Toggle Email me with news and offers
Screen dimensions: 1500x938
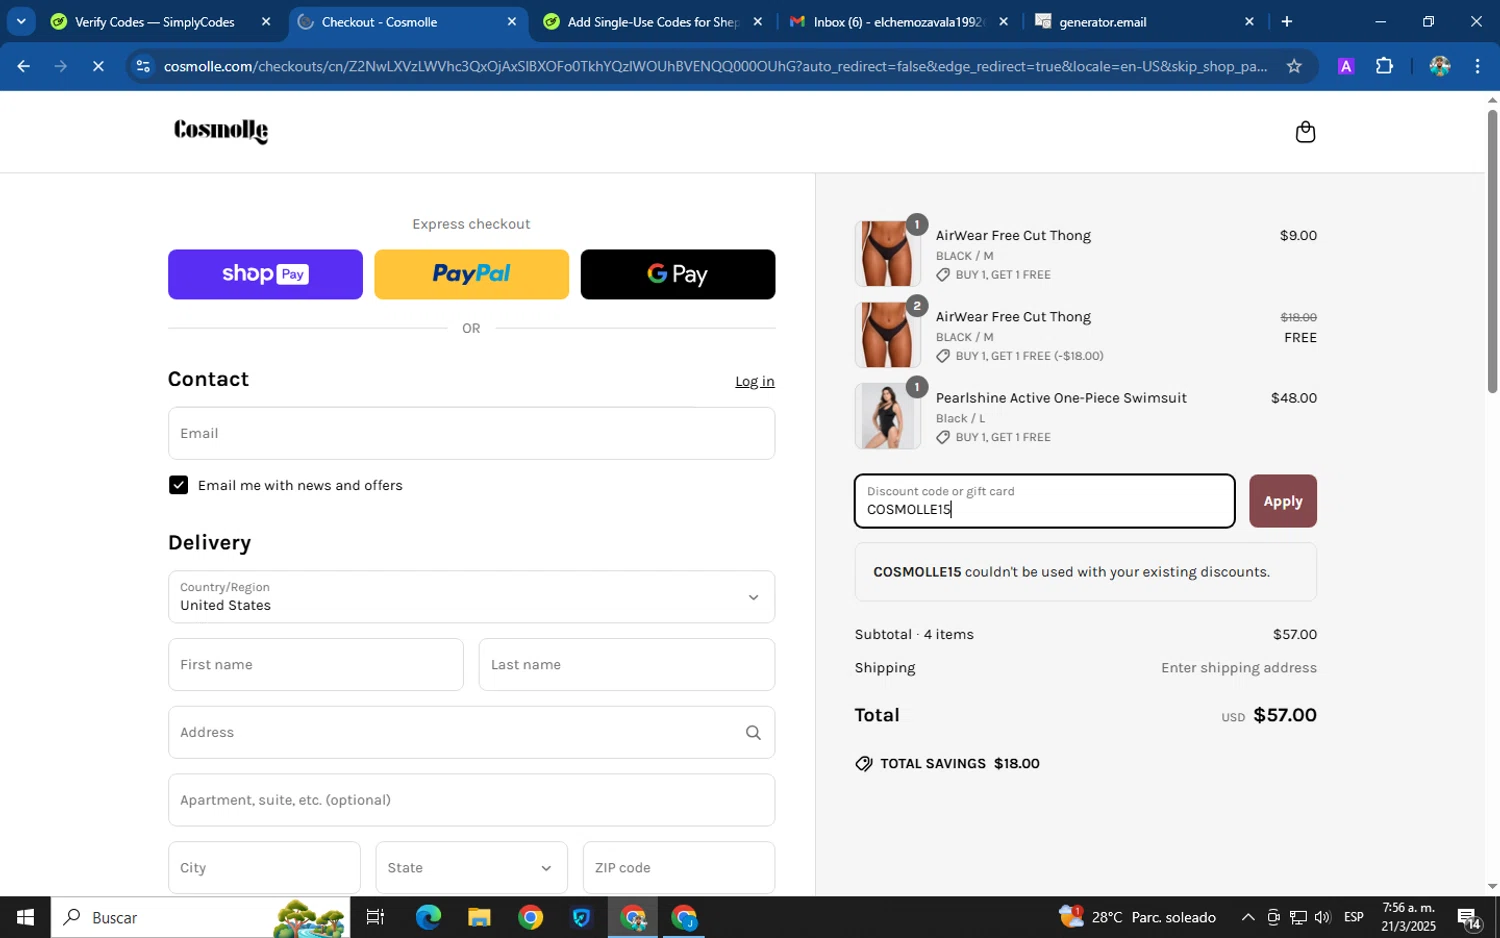178,485
